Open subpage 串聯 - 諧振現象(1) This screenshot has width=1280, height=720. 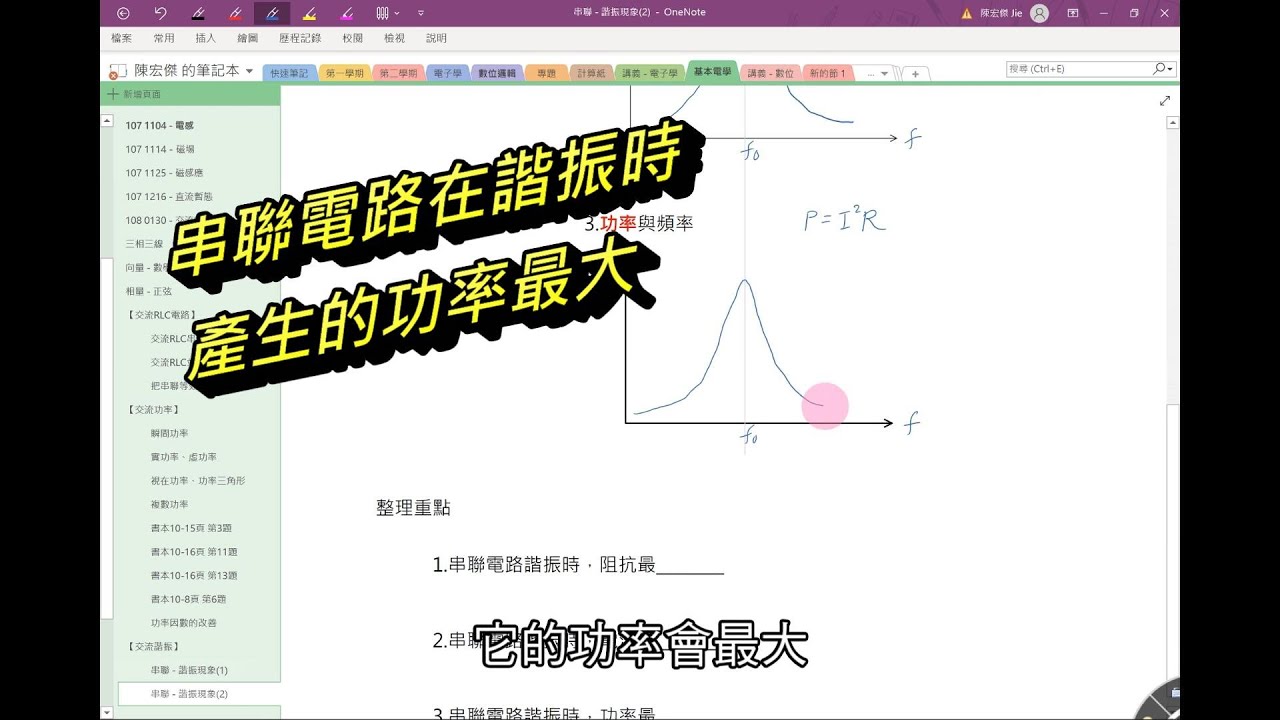pyautogui.click(x=191, y=670)
